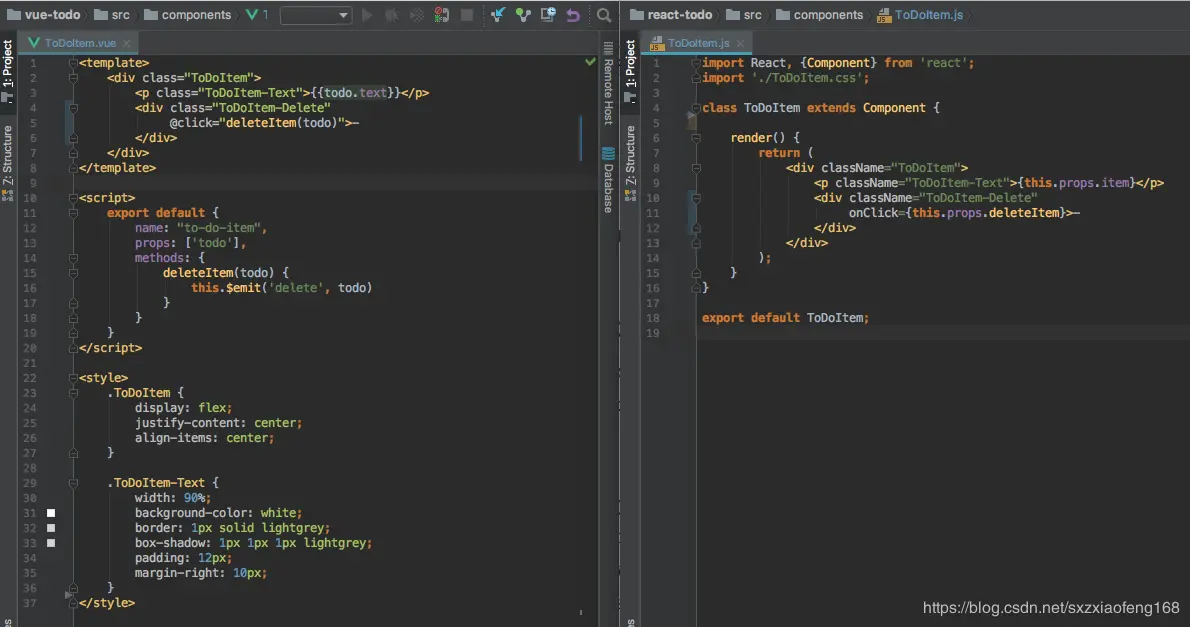Collapse the <script> fold marker on line 10
The width and height of the screenshot is (1190, 627).
pos(73,198)
